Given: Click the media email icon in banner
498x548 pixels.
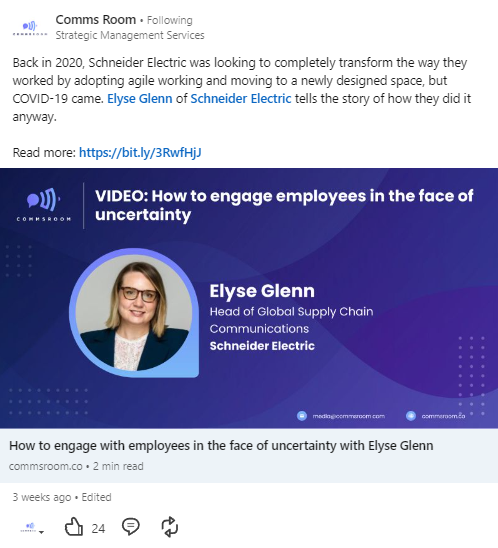Looking at the screenshot, I should tap(302, 416).
